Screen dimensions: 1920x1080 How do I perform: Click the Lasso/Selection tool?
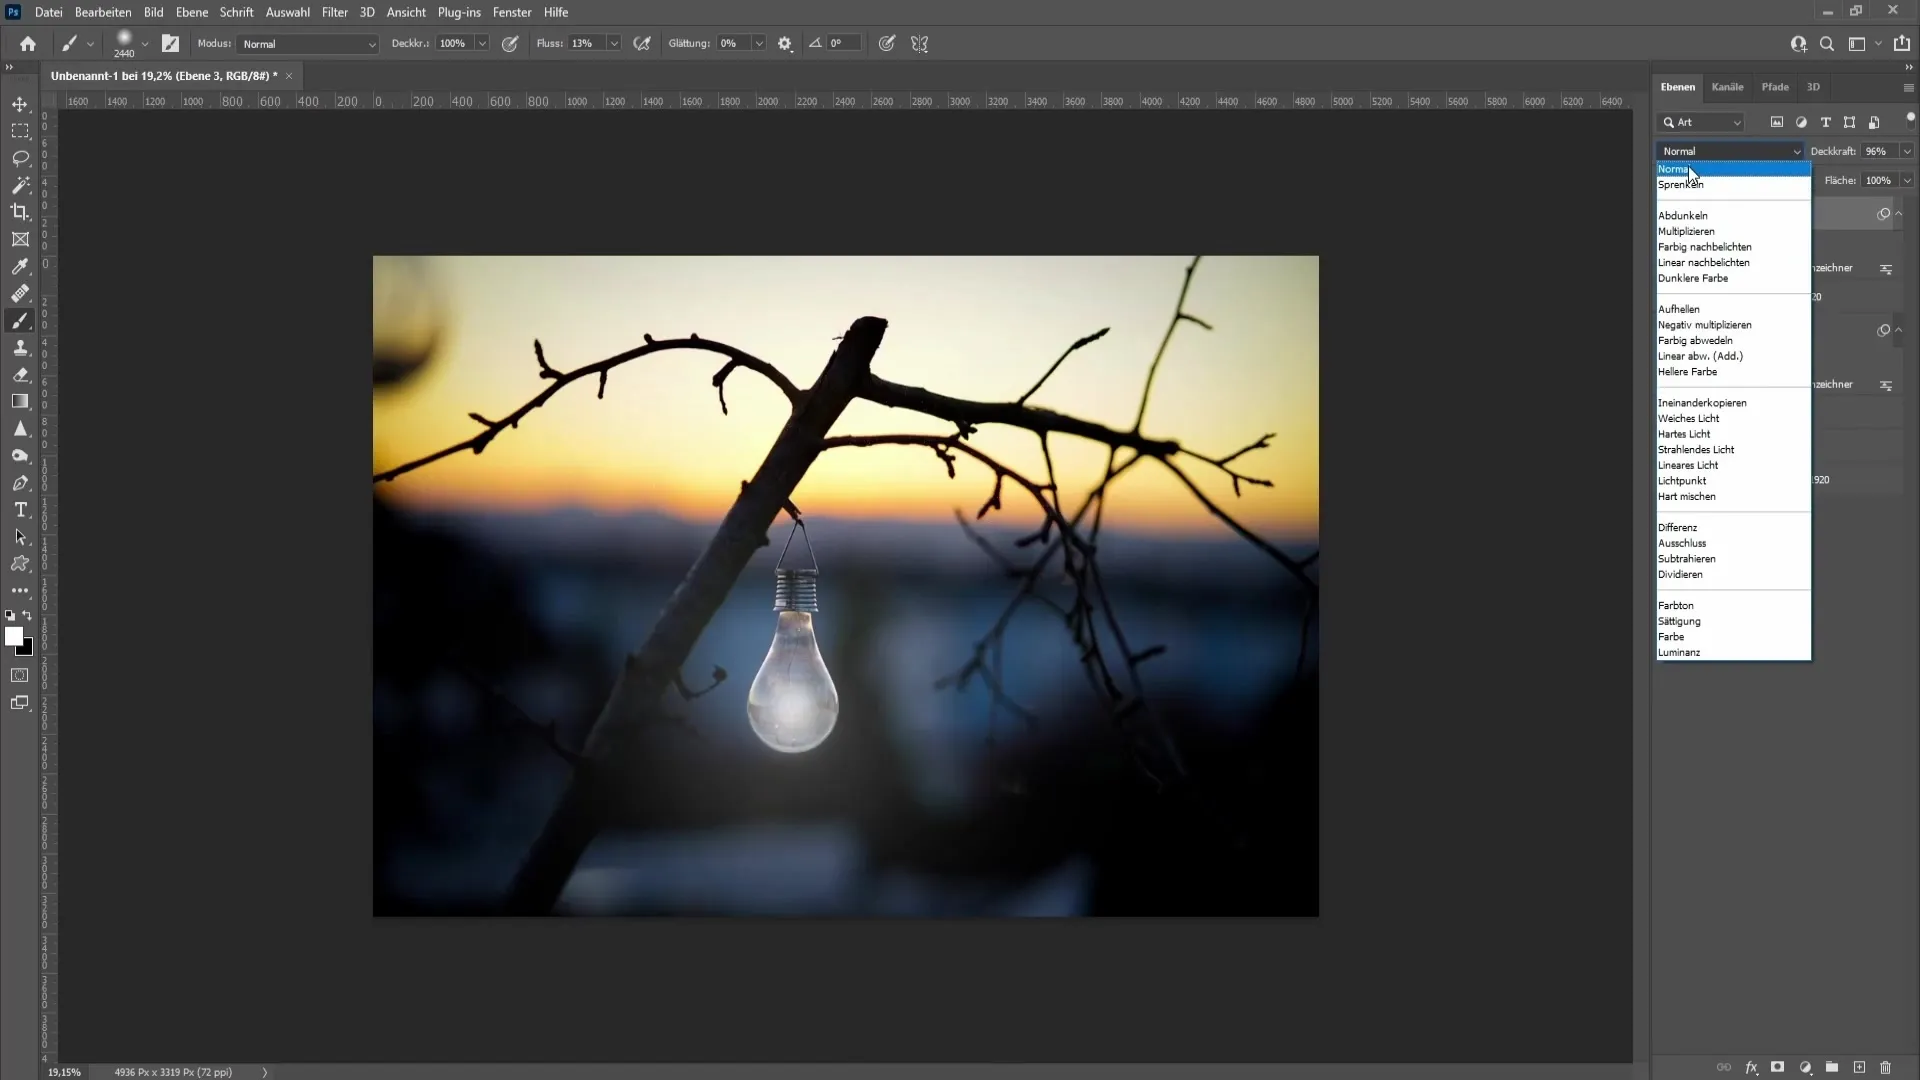(20, 157)
